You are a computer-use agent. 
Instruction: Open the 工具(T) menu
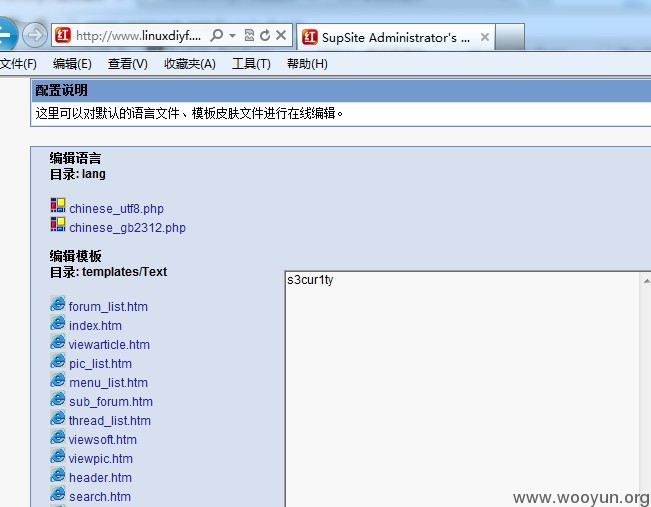[x=251, y=64]
